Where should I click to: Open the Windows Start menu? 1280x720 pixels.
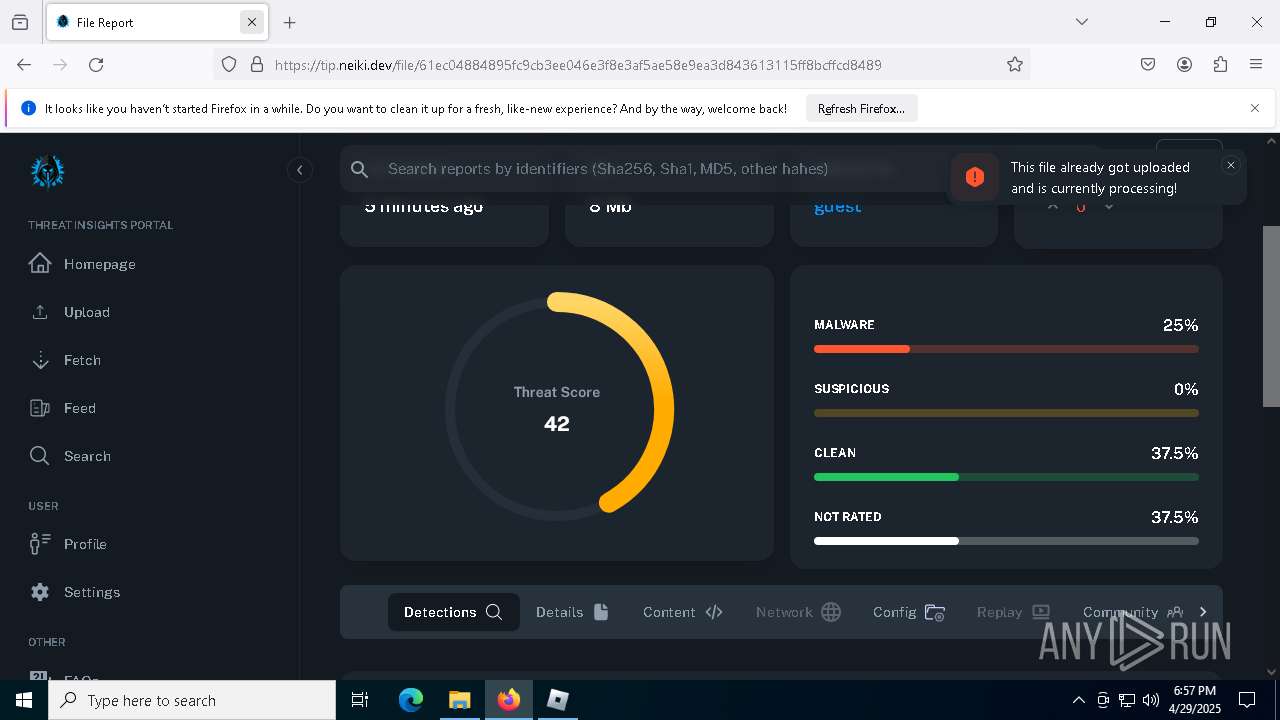point(24,700)
